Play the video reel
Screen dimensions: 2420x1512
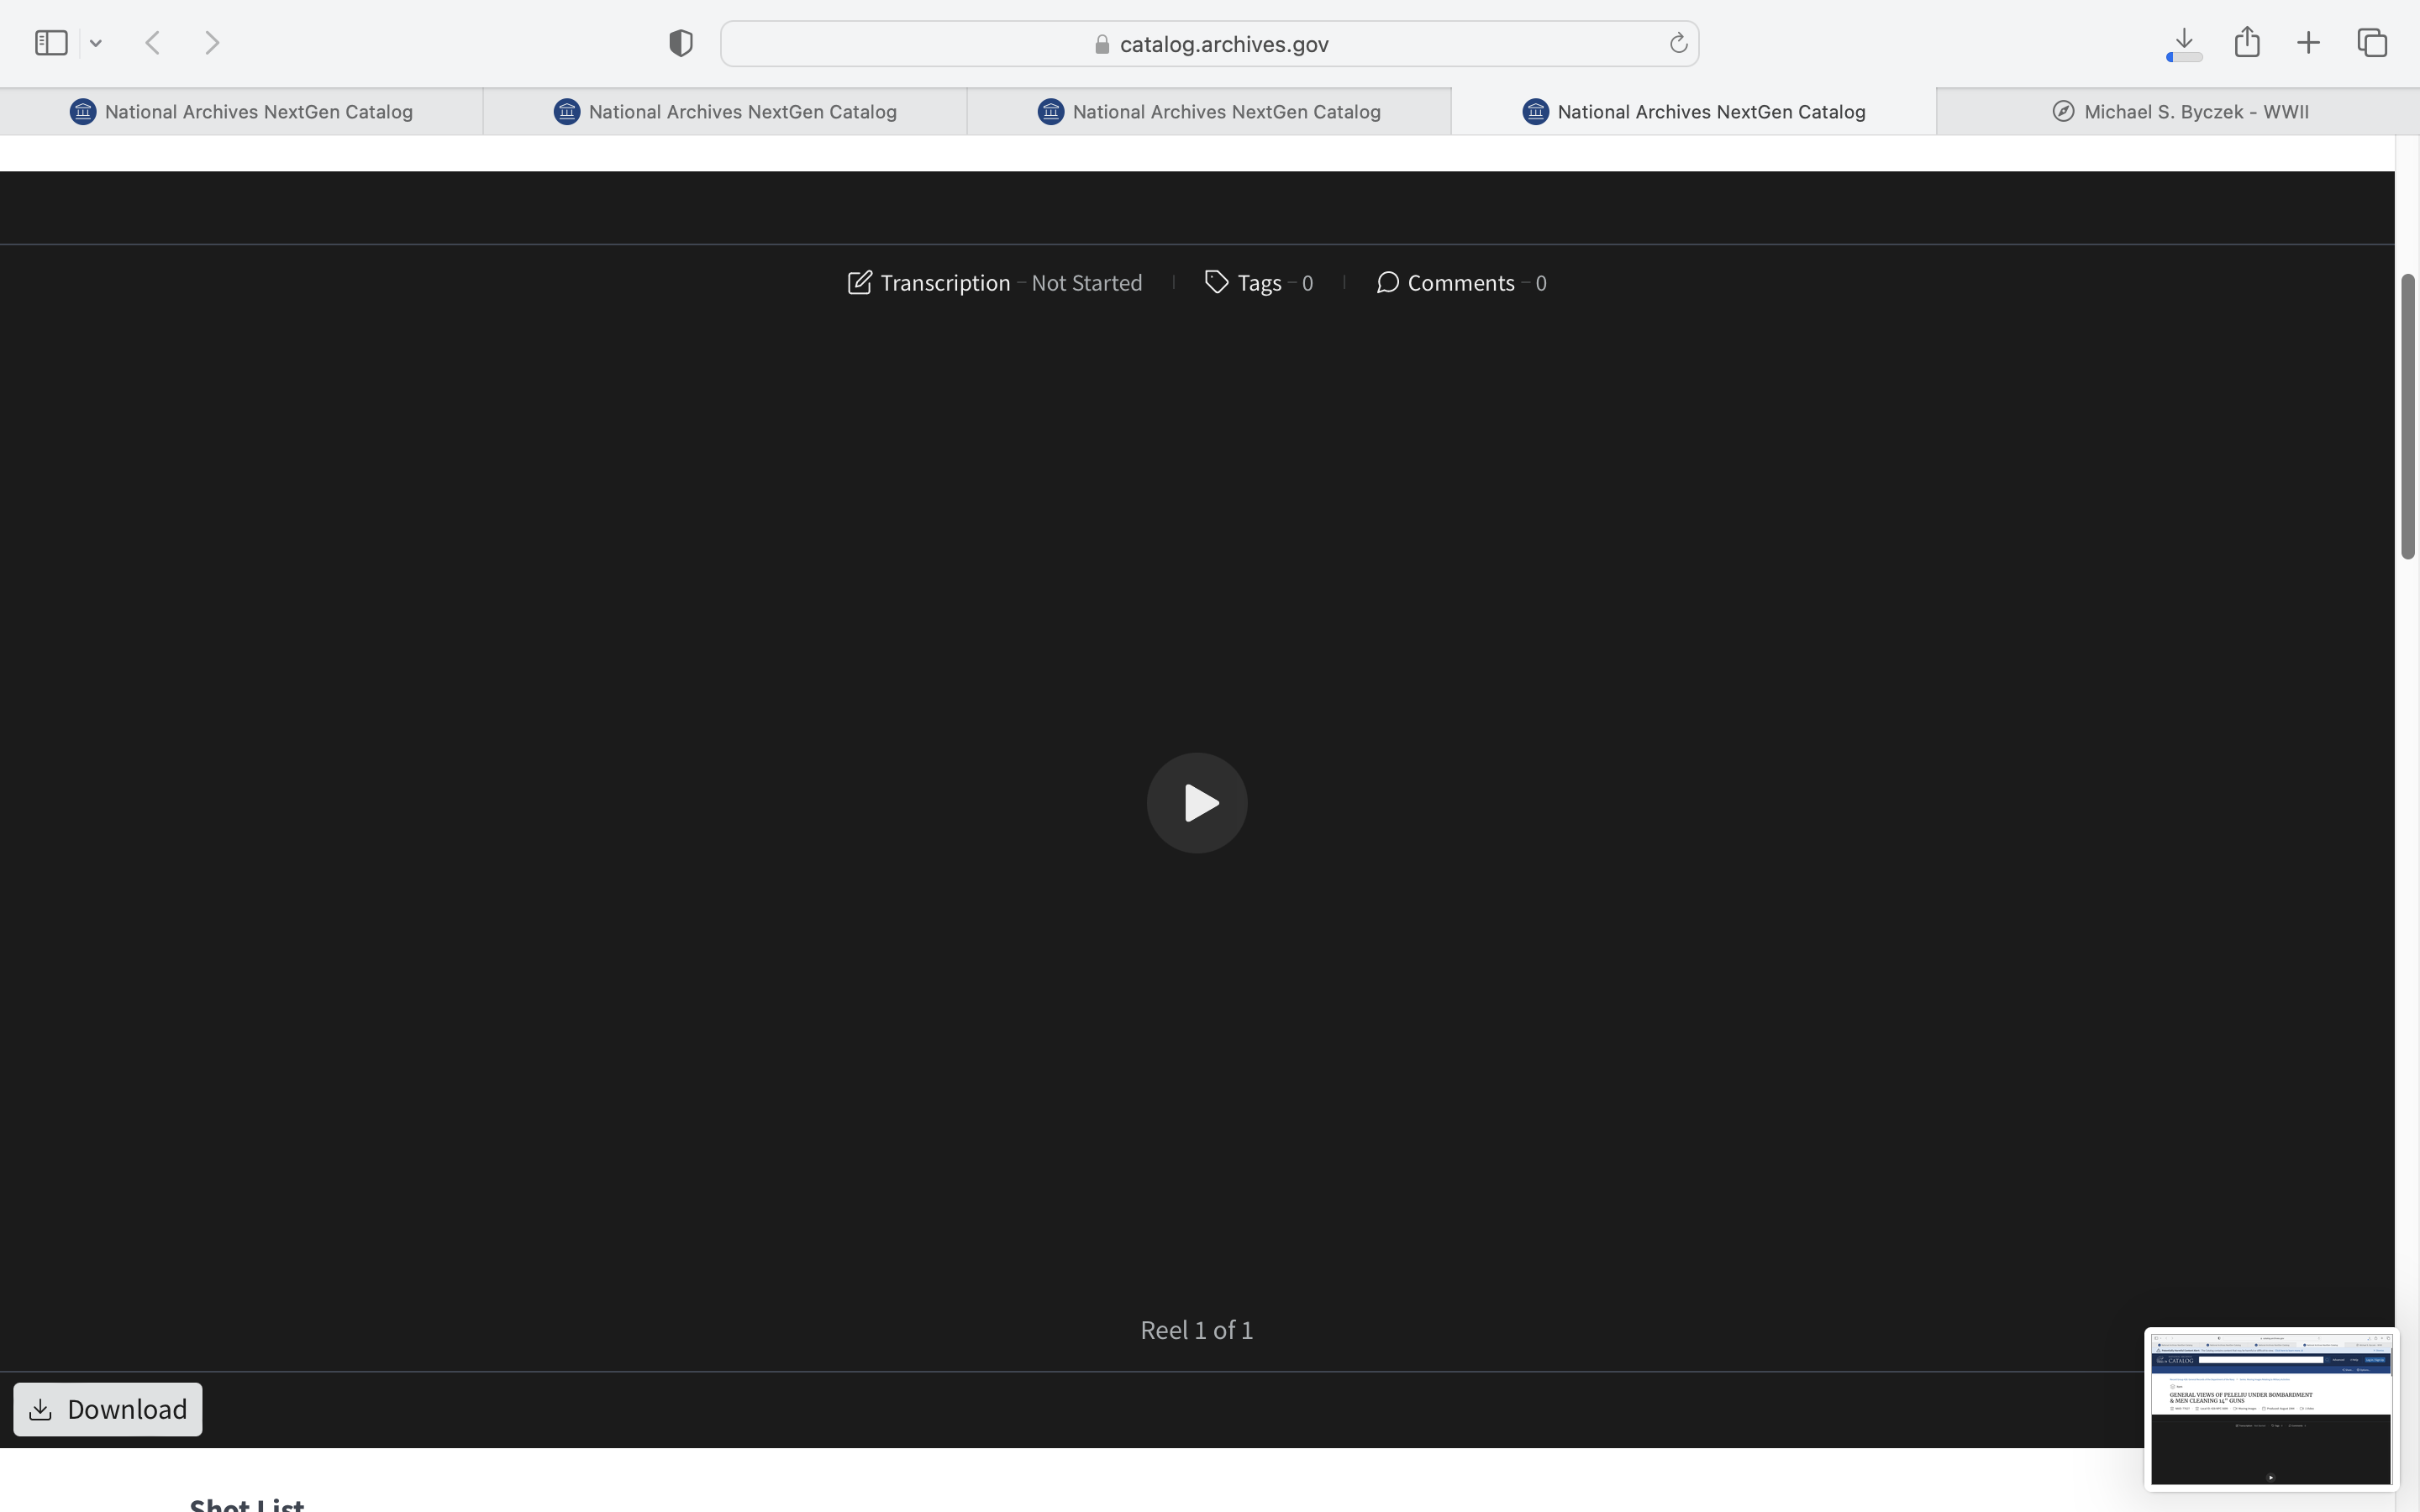1196,803
